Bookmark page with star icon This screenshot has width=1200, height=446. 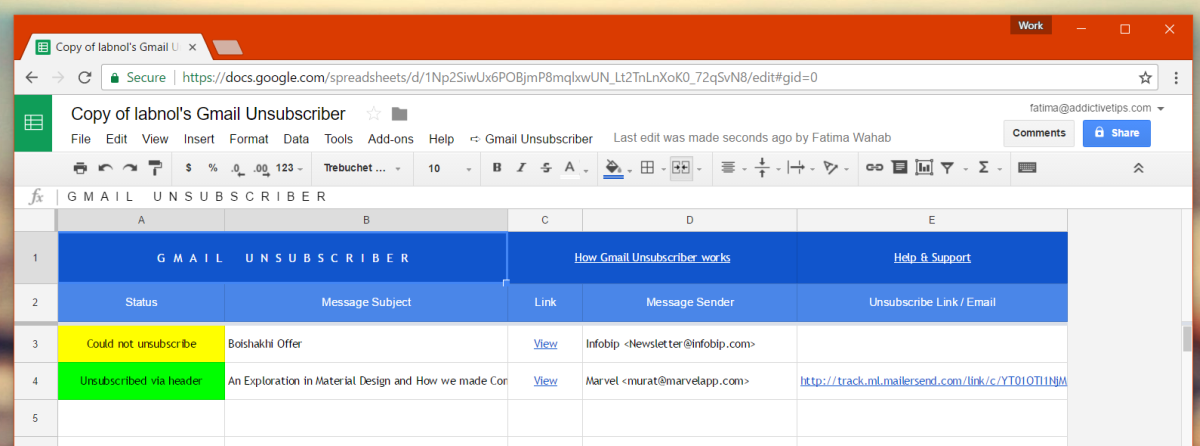point(1145,77)
